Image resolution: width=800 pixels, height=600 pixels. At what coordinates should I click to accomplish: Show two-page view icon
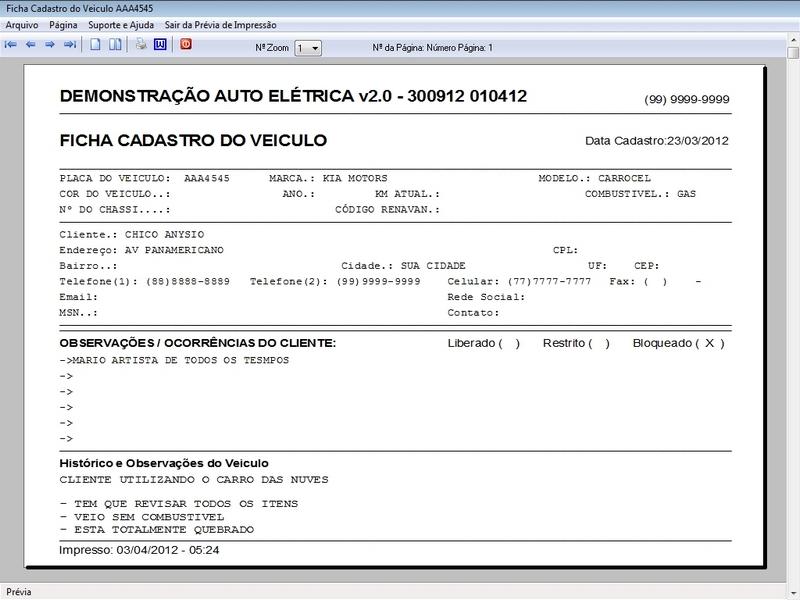point(115,44)
